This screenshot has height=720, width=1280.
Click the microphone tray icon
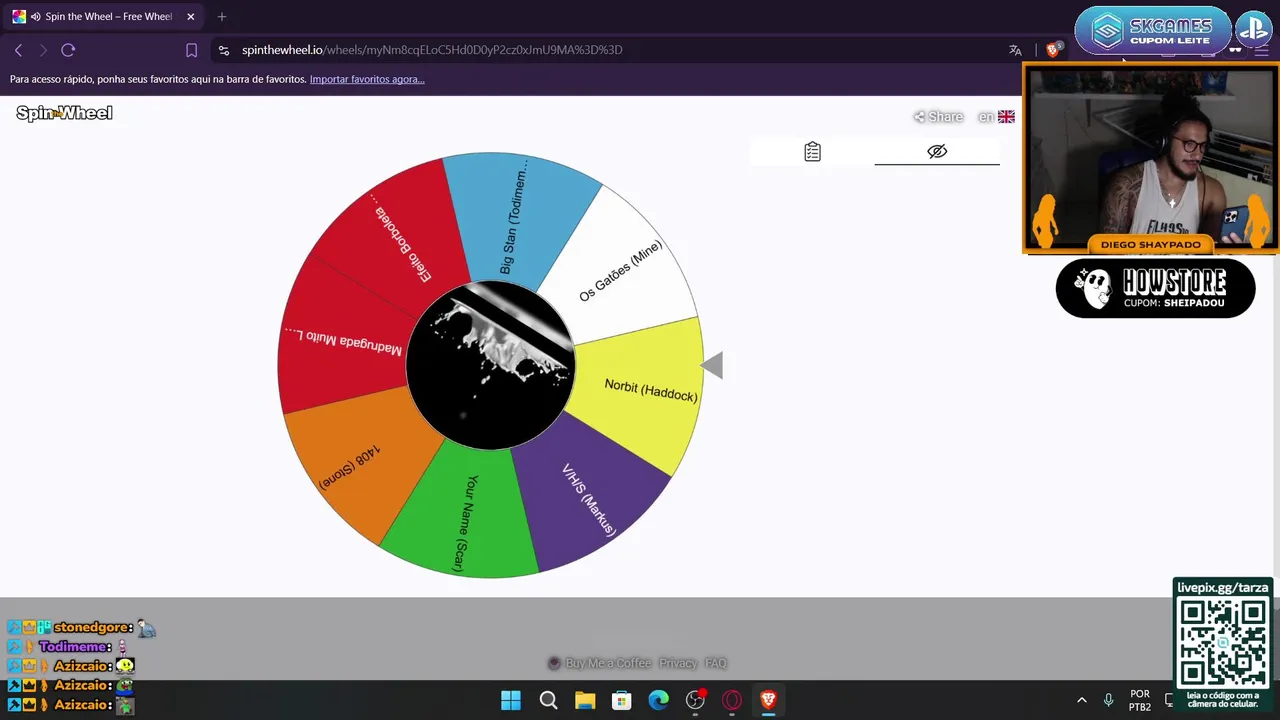1108,700
